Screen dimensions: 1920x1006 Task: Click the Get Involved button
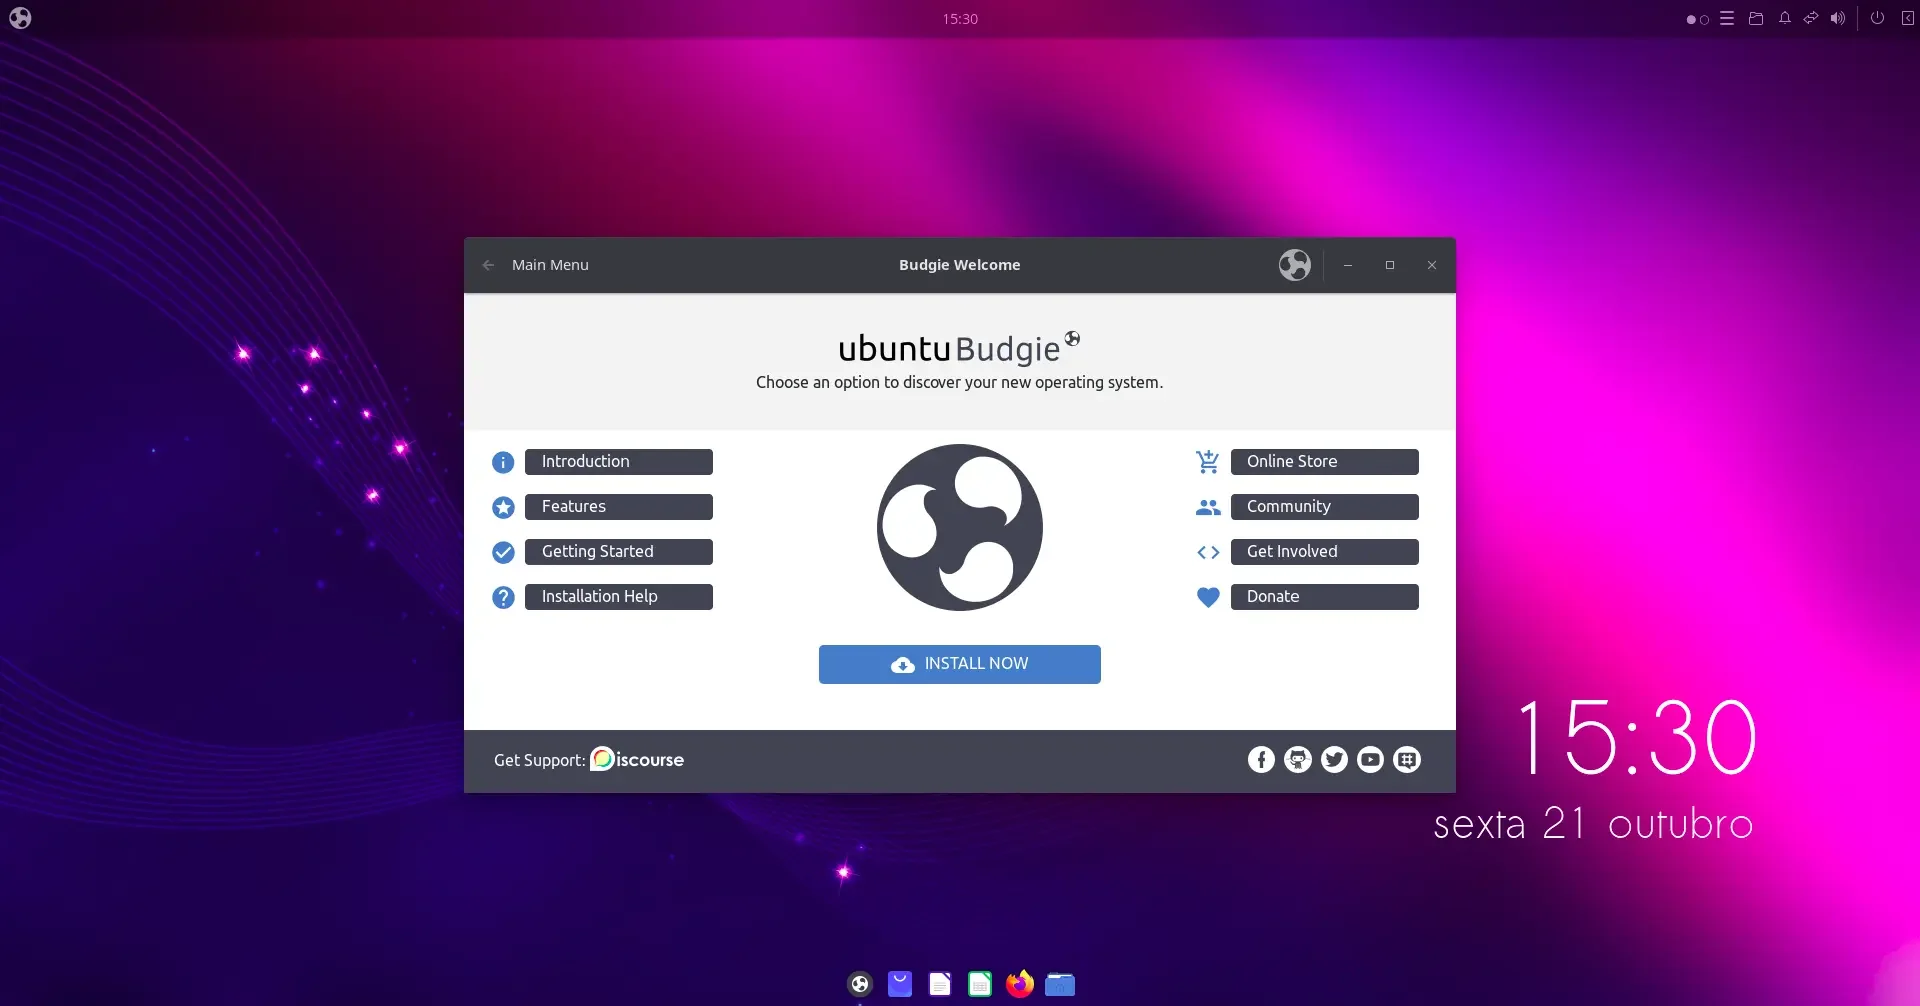(1324, 552)
